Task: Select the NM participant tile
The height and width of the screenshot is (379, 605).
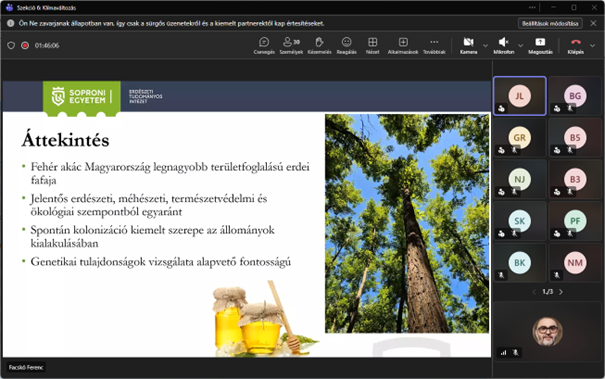Action: (x=575, y=262)
